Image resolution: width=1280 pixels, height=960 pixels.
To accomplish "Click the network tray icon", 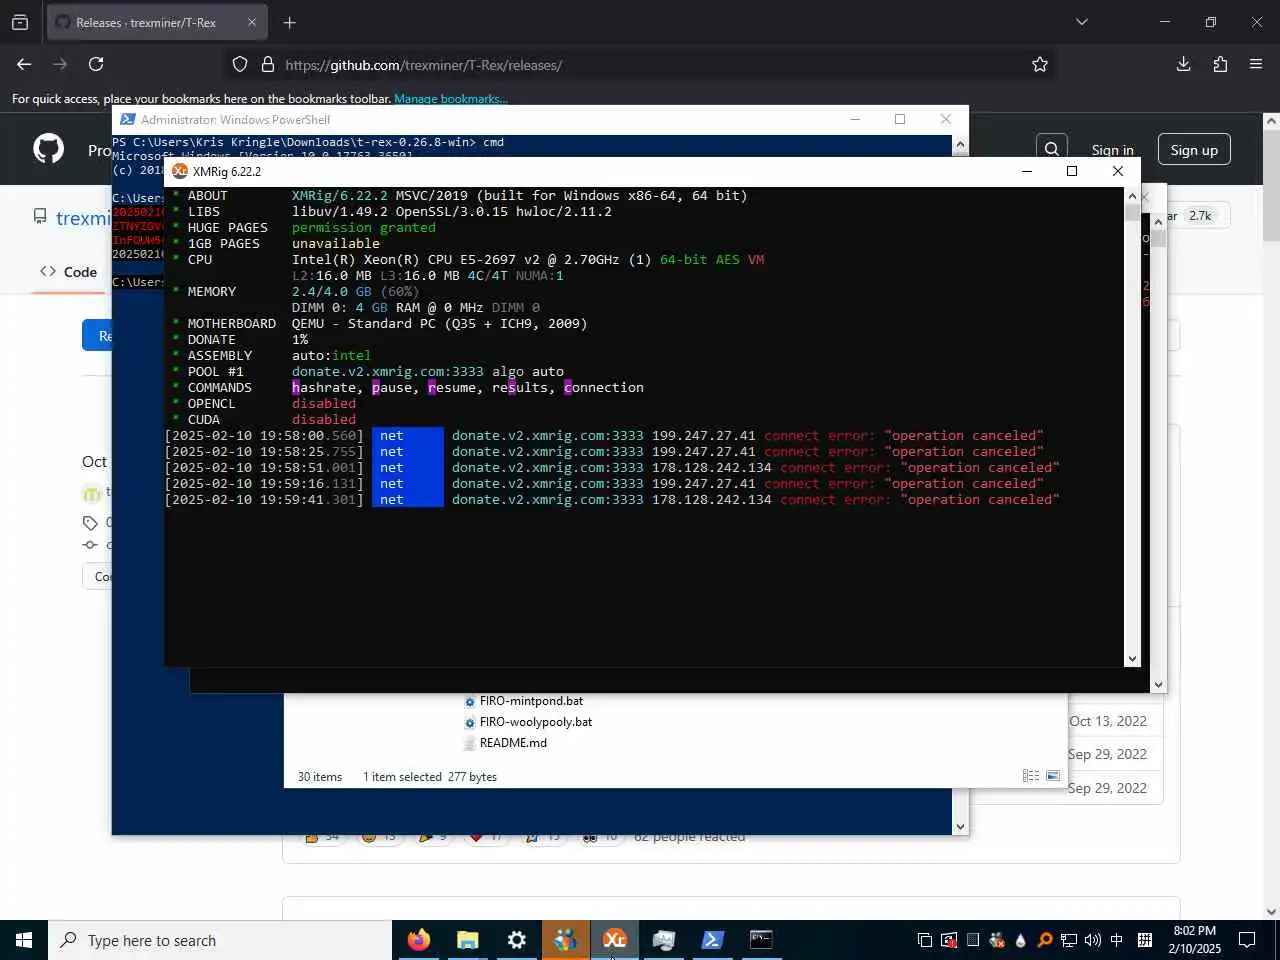I will tap(1069, 940).
